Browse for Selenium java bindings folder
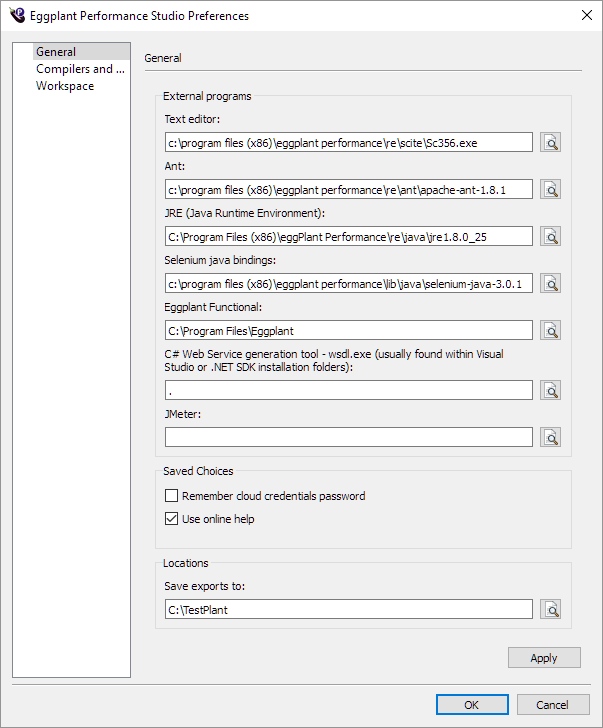 [550, 283]
